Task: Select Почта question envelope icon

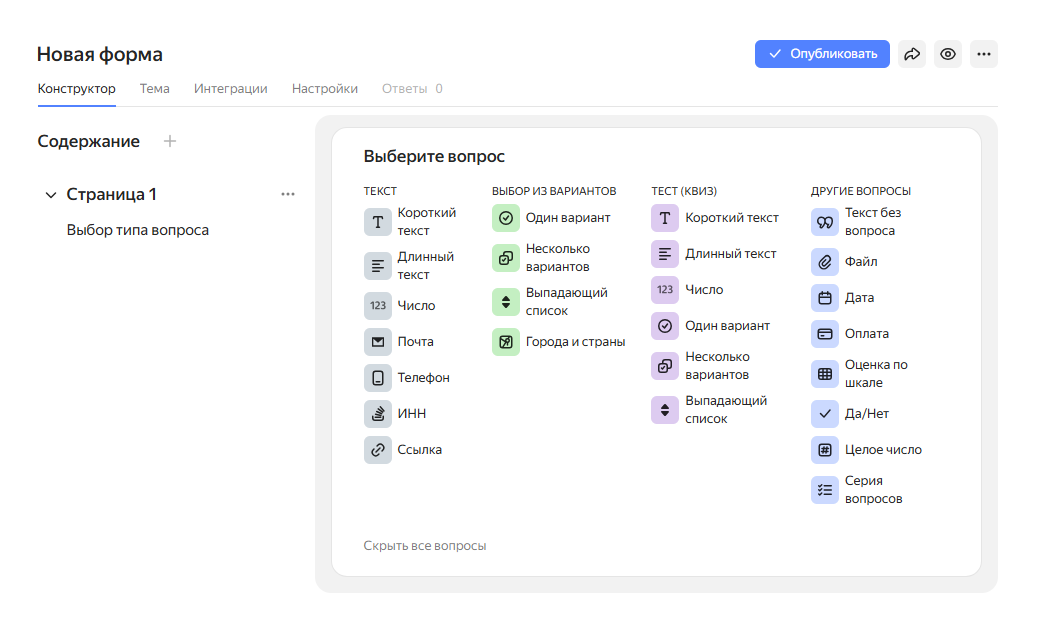Action: coord(378,342)
